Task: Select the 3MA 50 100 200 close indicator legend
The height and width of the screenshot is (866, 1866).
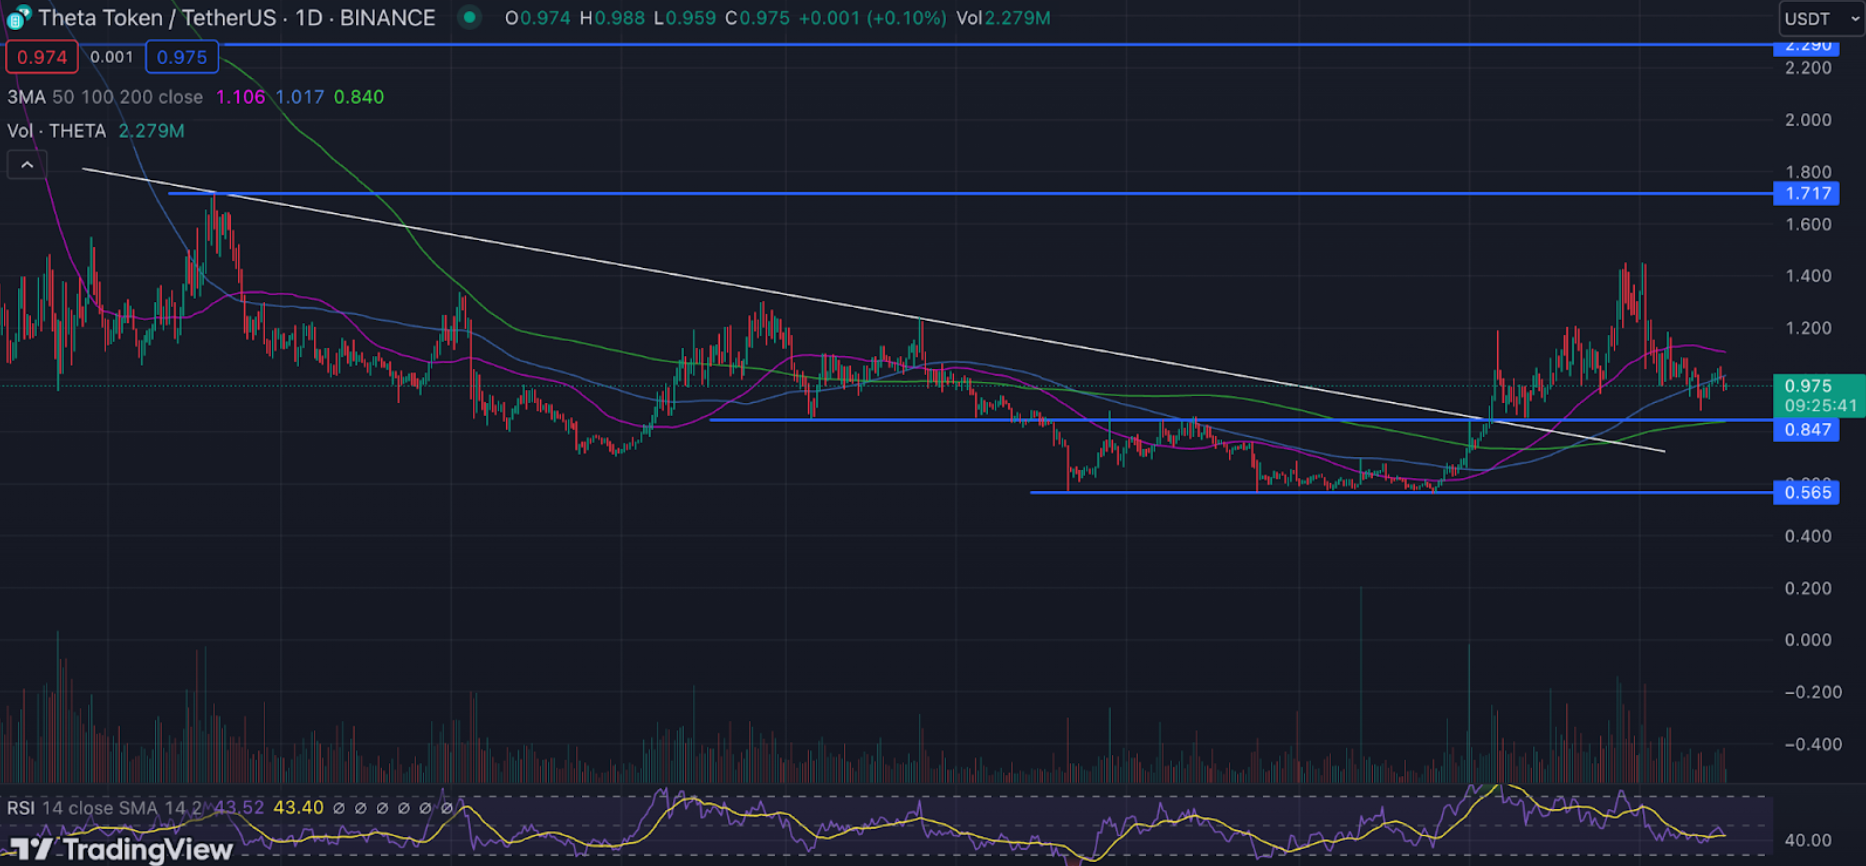Action: tap(105, 97)
